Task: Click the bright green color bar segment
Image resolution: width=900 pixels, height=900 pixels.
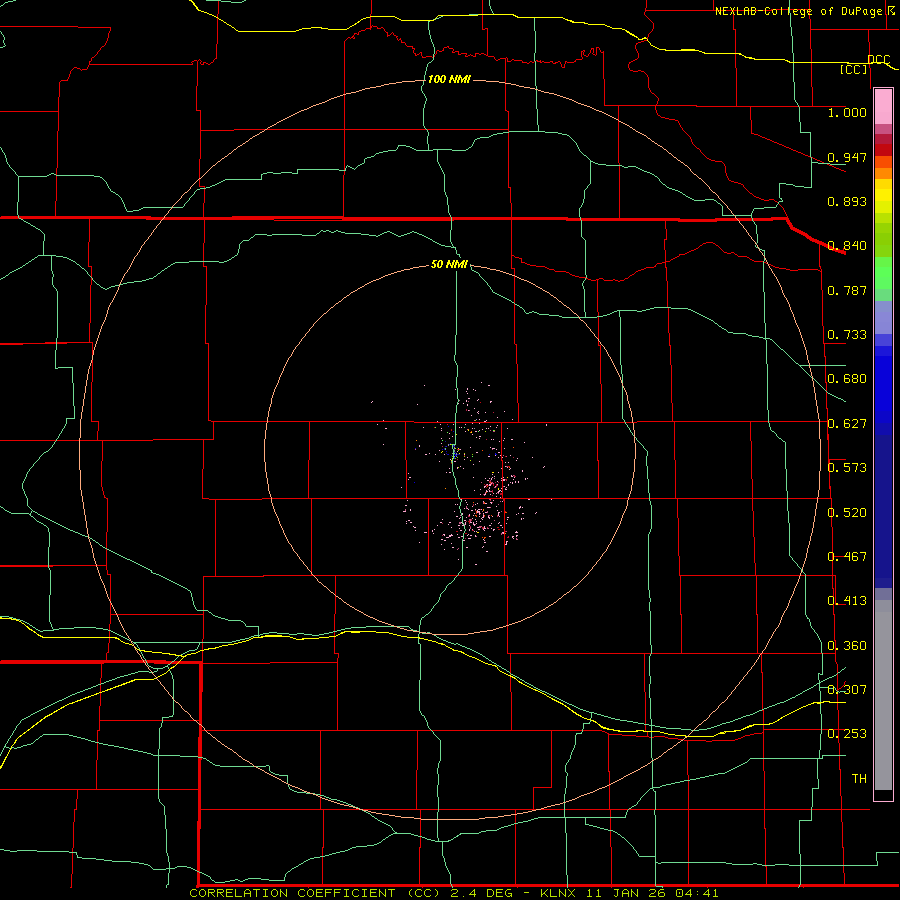Action: click(883, 273)
